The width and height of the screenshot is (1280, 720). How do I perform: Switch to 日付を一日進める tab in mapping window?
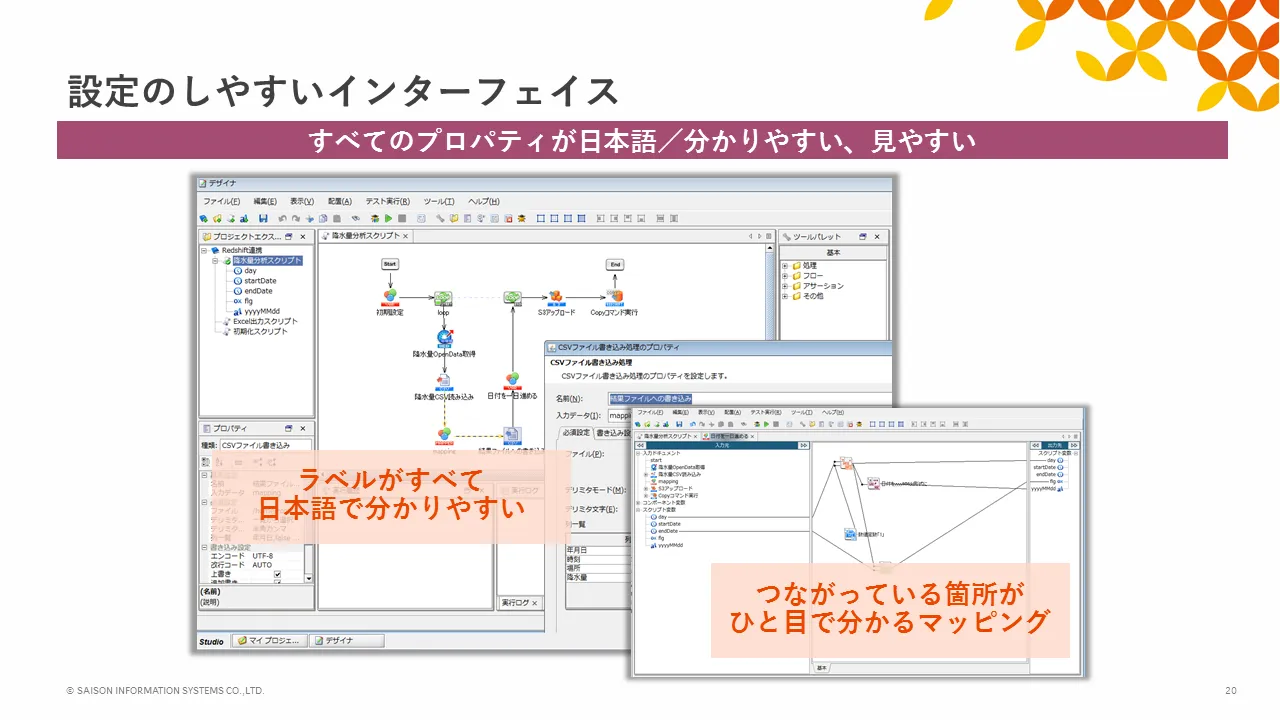click(x=729, y=436)
